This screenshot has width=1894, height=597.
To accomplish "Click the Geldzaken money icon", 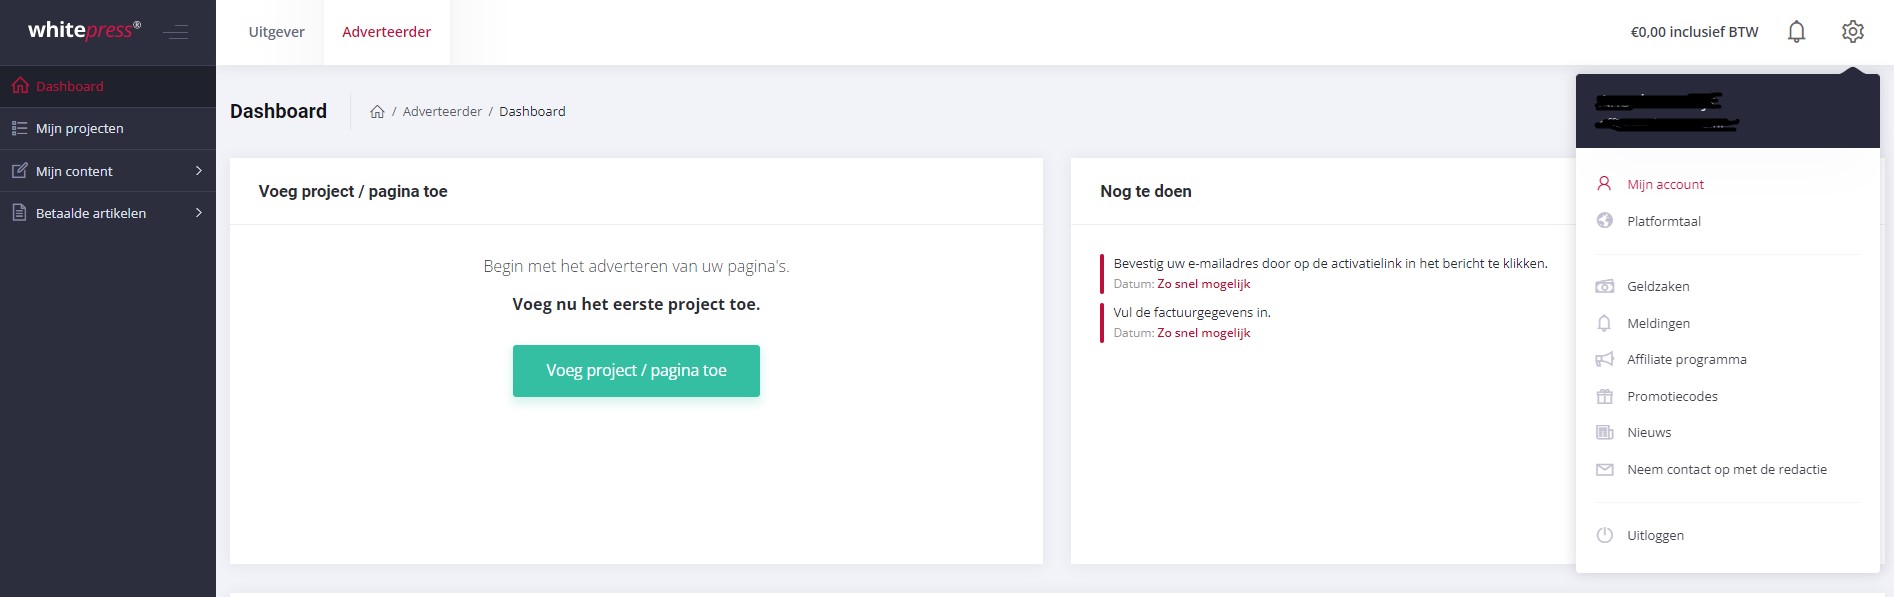I will tap(1604, 286).
